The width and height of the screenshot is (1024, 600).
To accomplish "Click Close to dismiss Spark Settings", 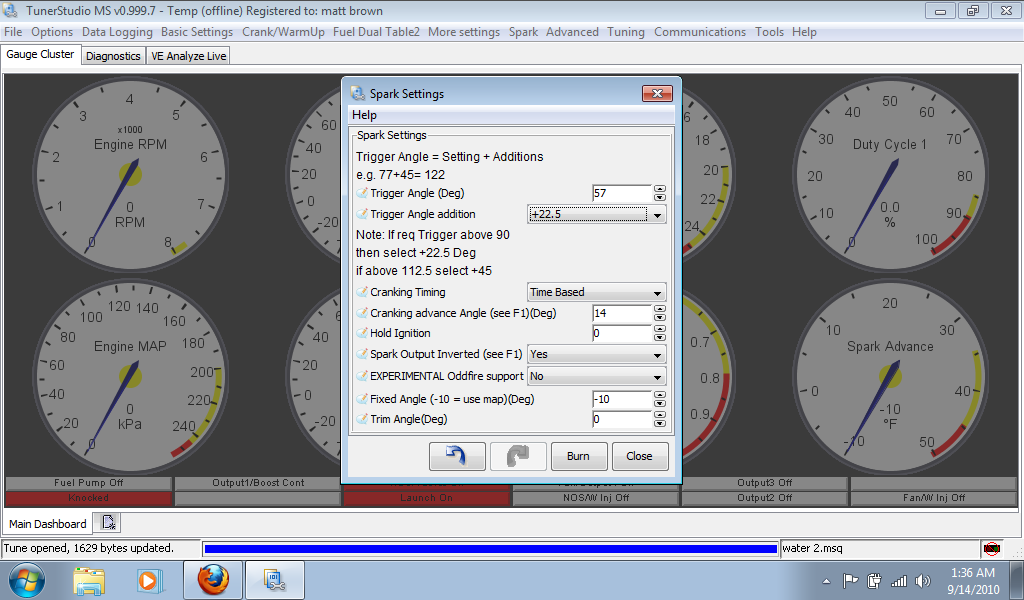I will point(639,456).
